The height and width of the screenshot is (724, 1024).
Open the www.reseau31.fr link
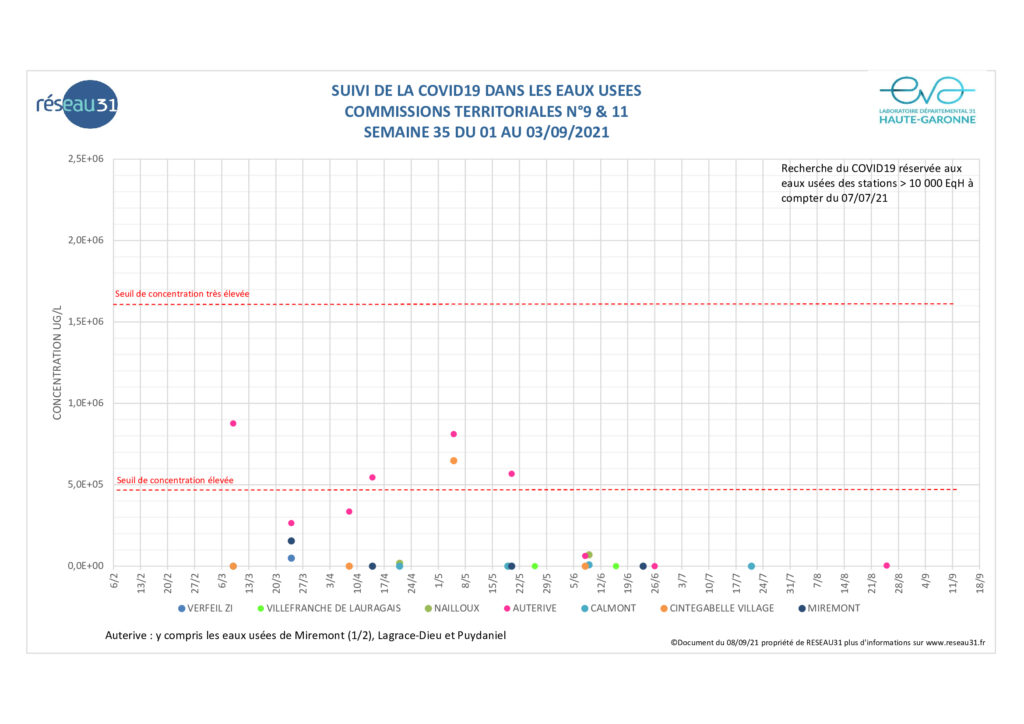[955, 642]
